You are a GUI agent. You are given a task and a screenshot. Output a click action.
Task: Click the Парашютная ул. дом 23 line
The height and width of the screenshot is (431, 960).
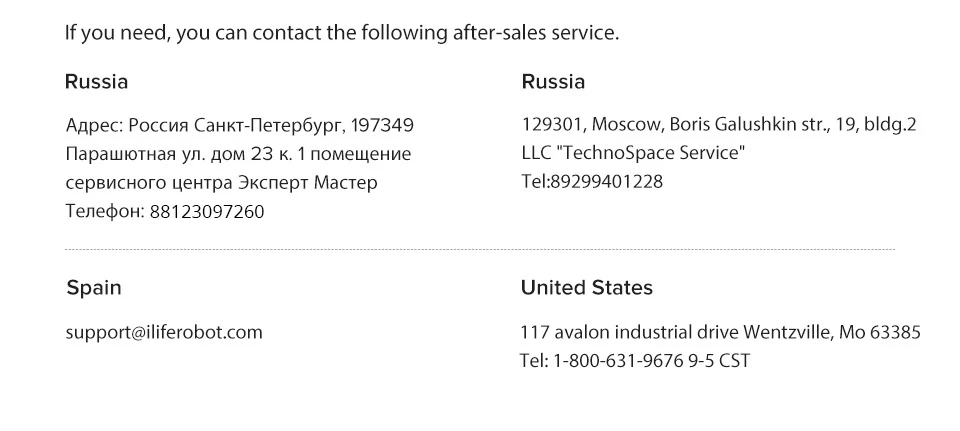(237, 155)
